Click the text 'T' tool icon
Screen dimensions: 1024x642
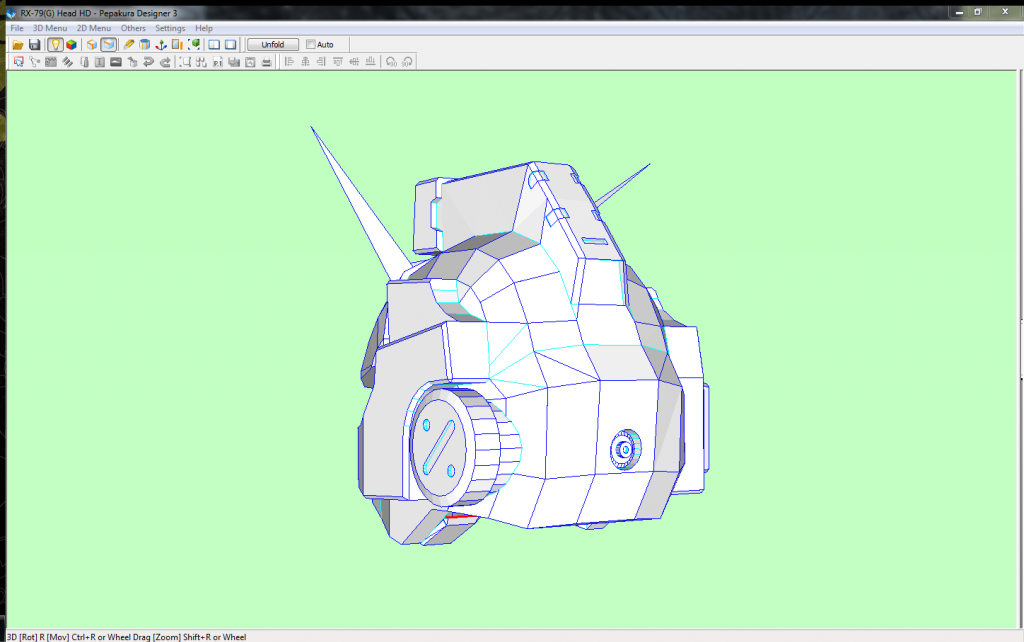tap(99, 61)
